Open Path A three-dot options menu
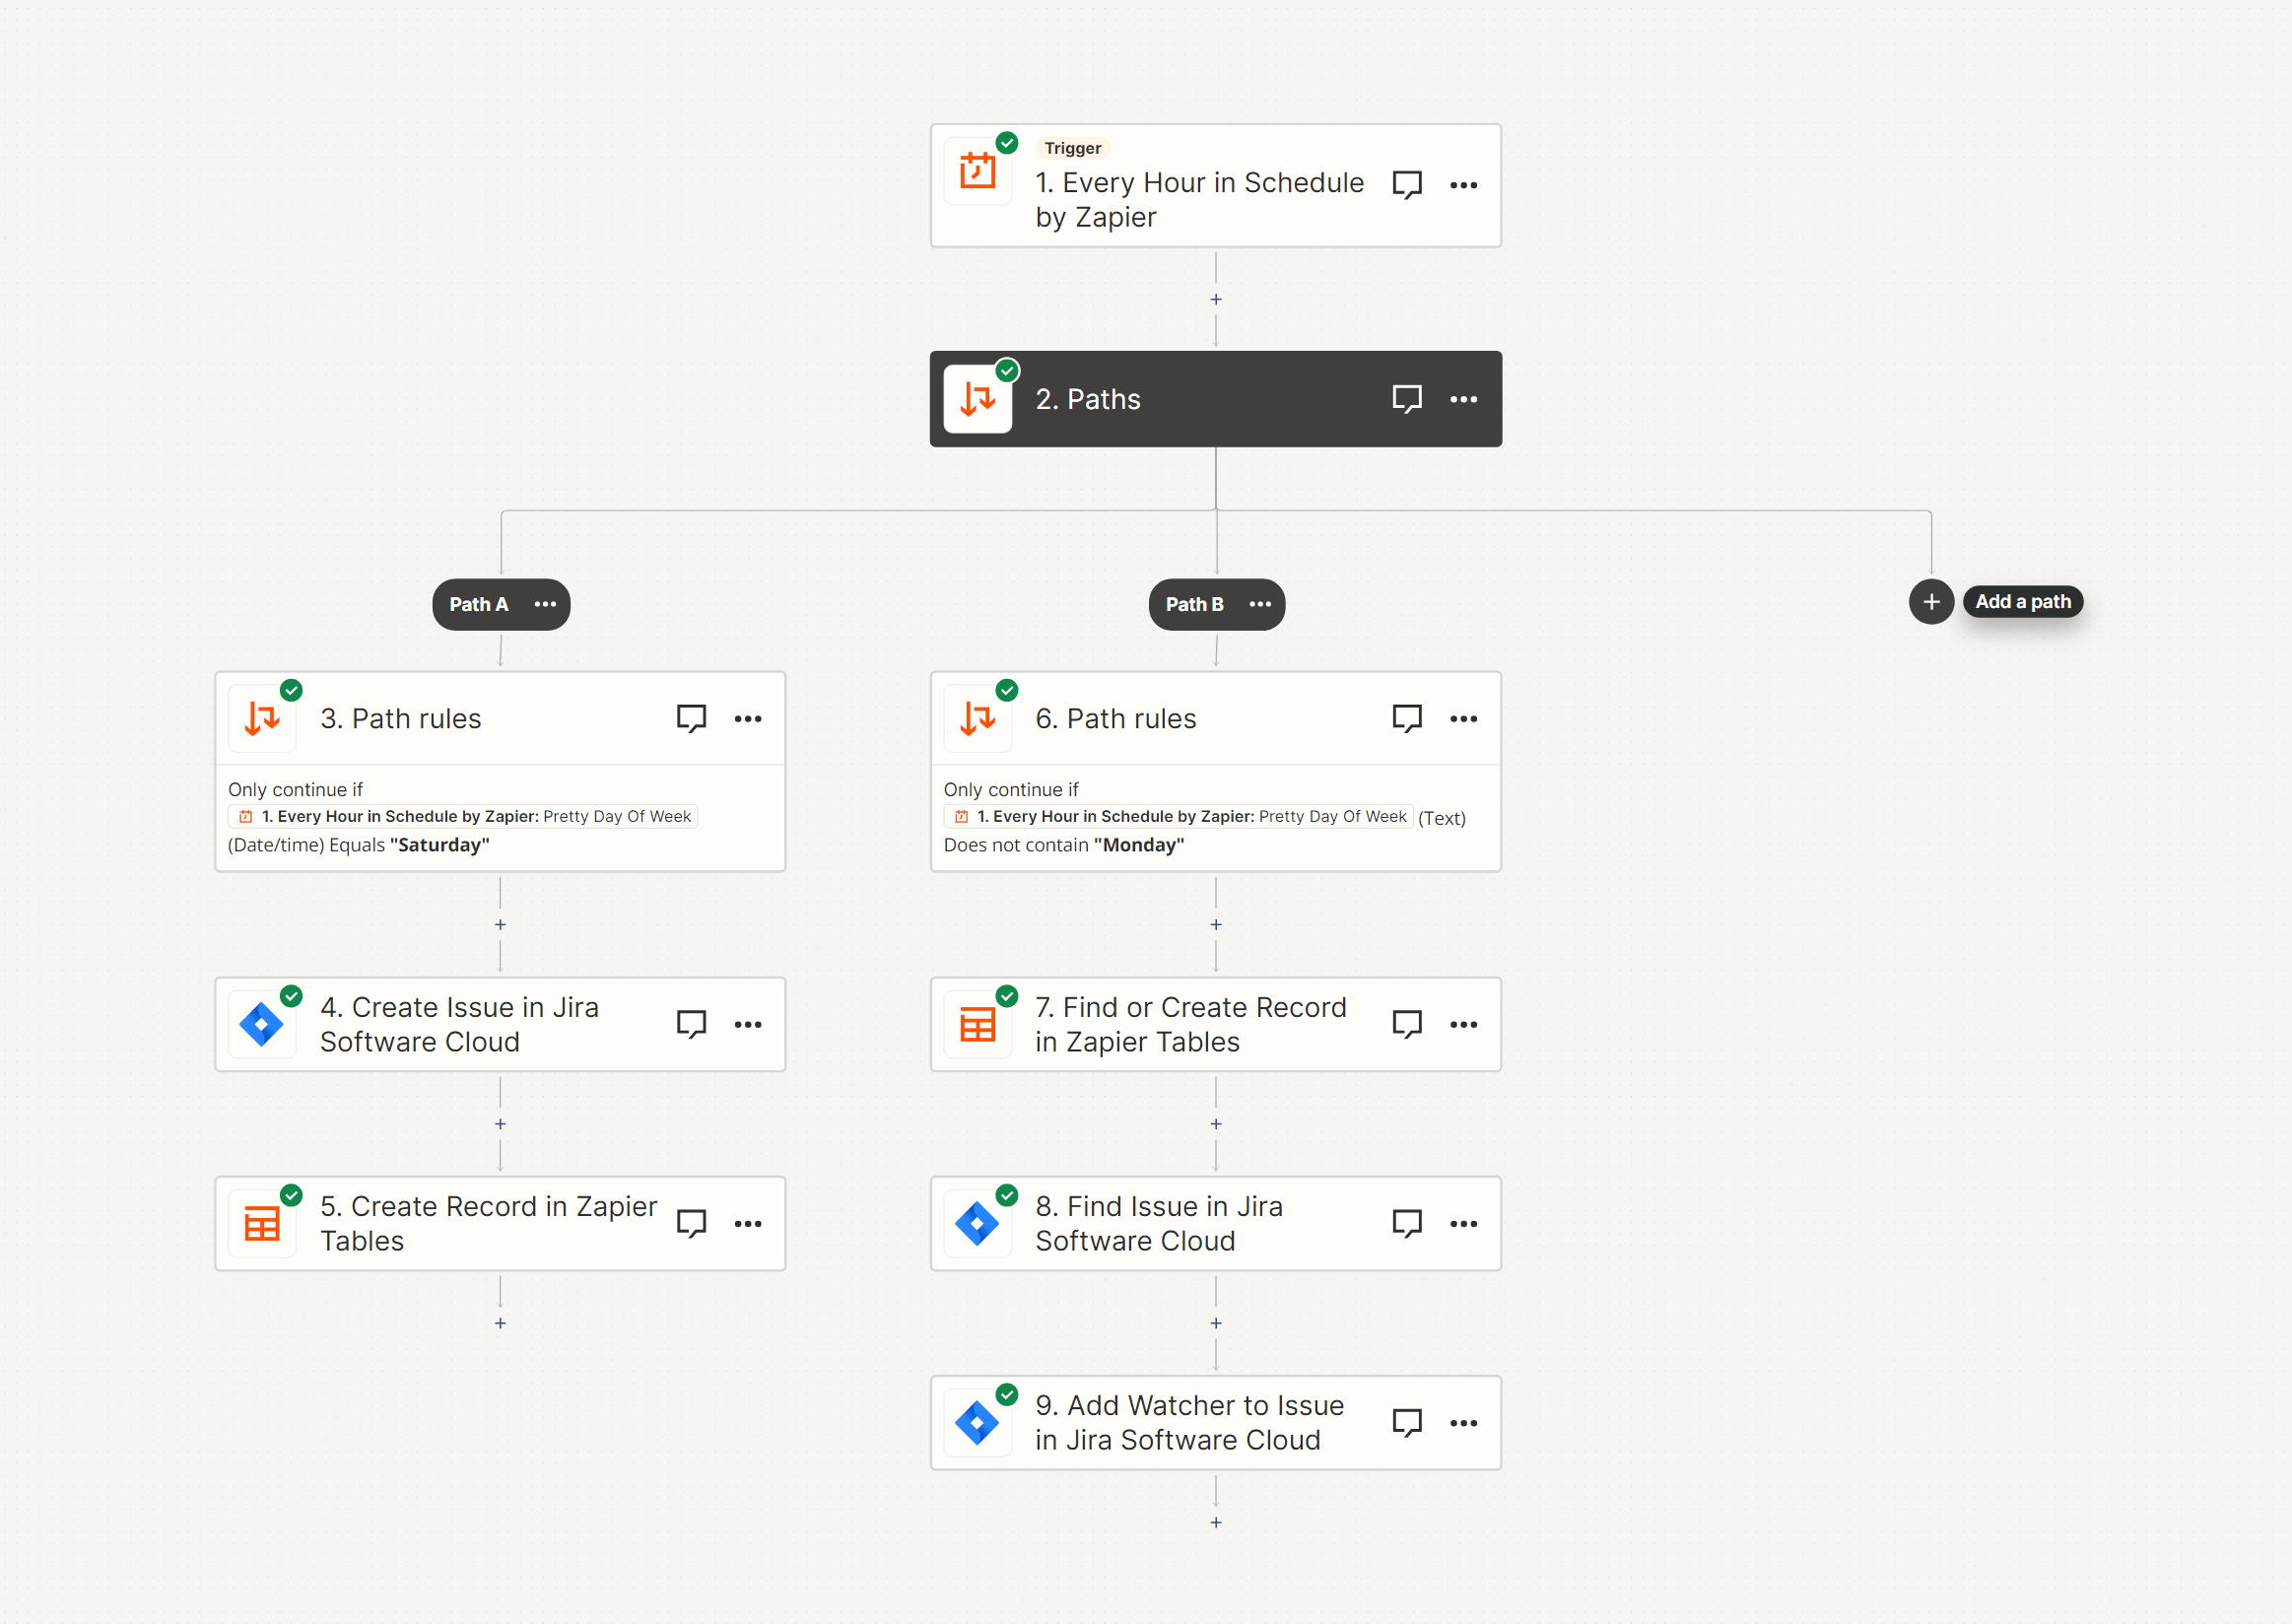Screen dimensions: 2292x1624 coord(545,604)
